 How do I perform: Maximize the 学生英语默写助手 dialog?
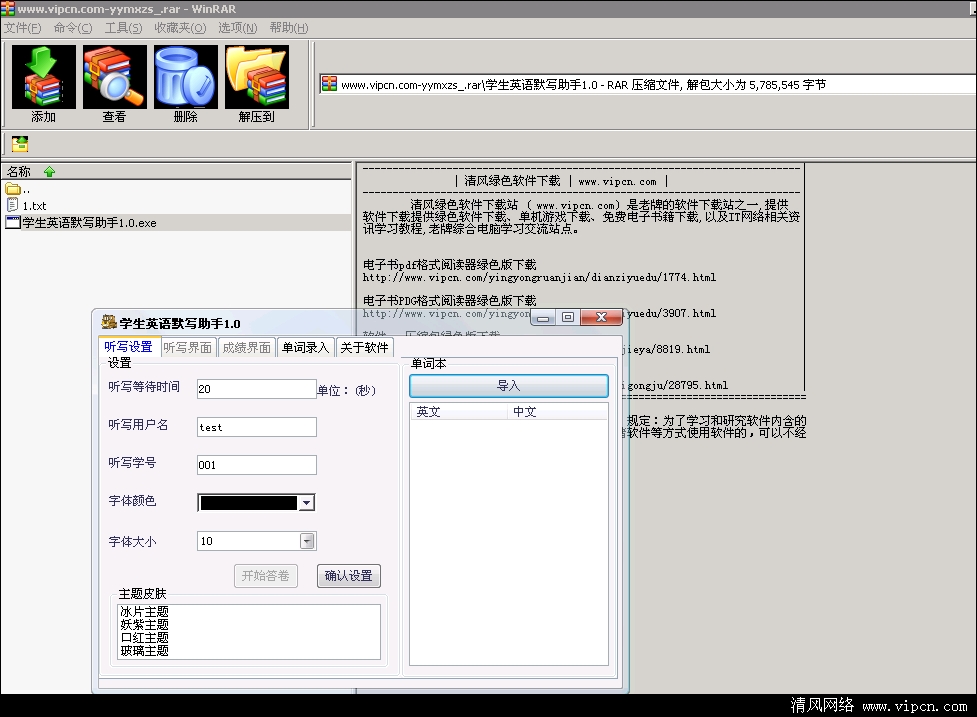[568, 317]
